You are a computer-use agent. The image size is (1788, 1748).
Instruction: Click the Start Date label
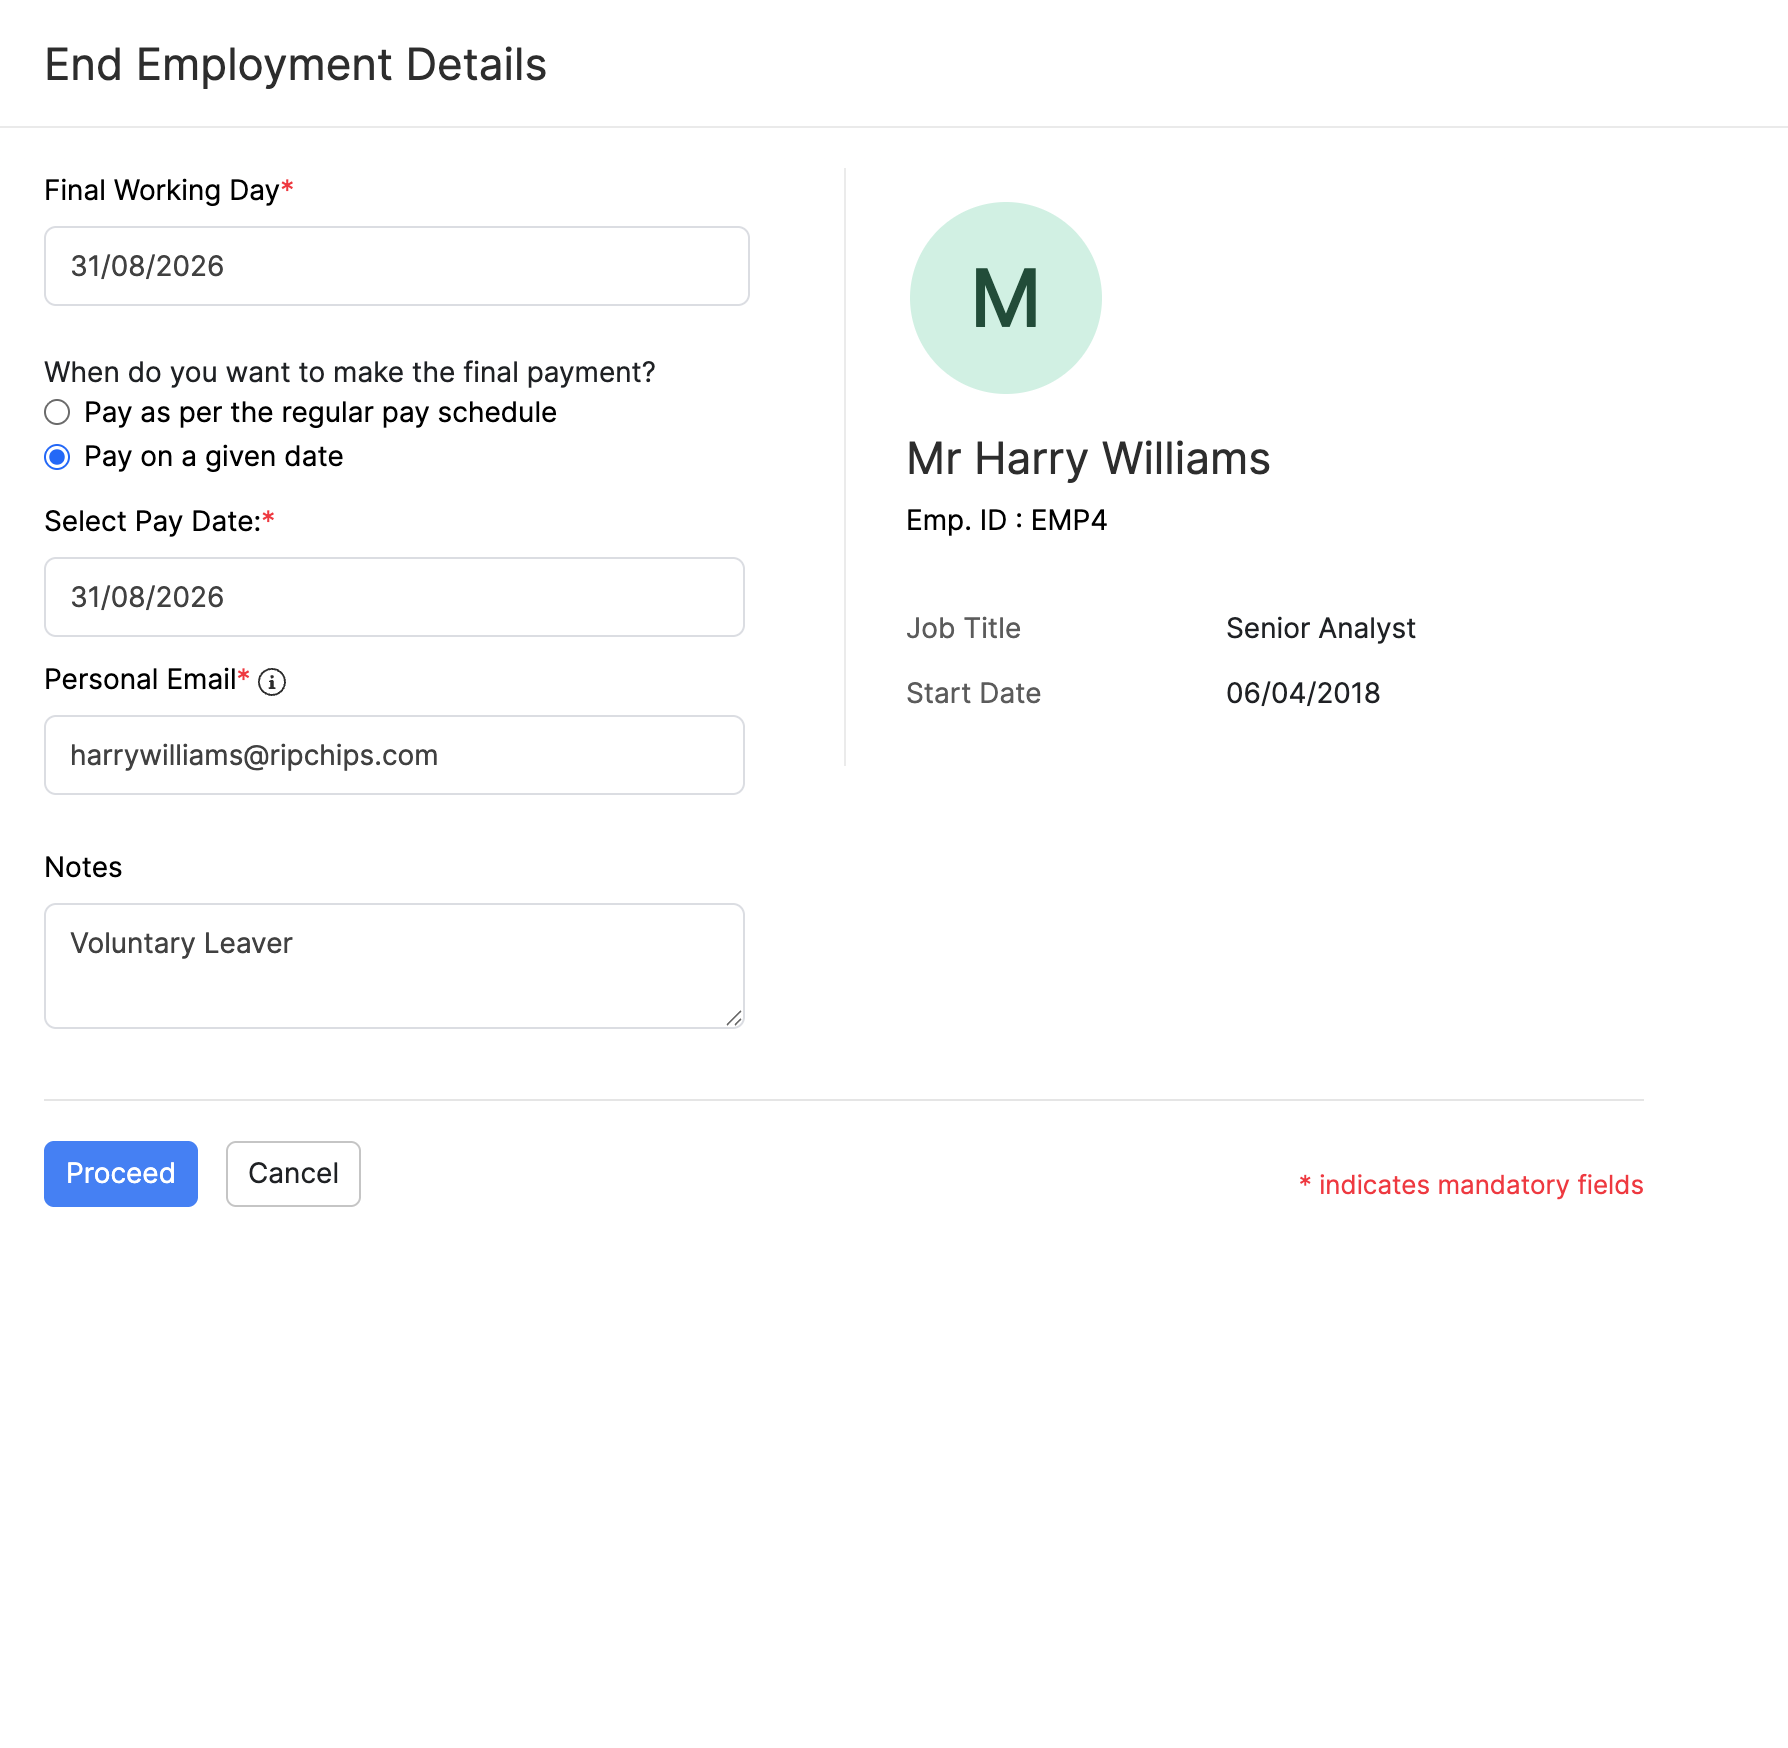coord(974,693)
